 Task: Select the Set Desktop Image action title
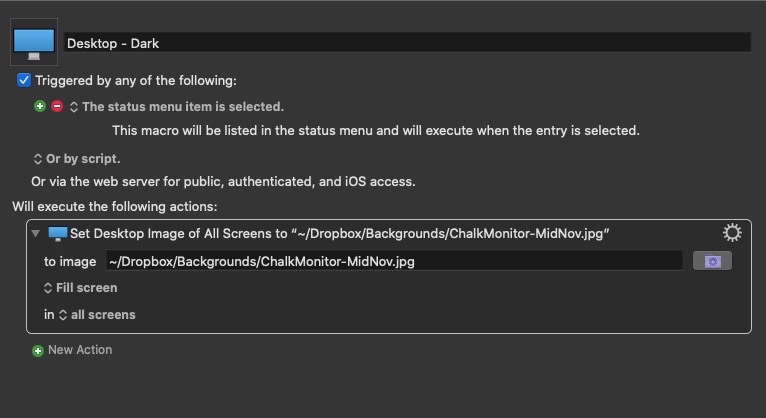[x=340, y=233]
